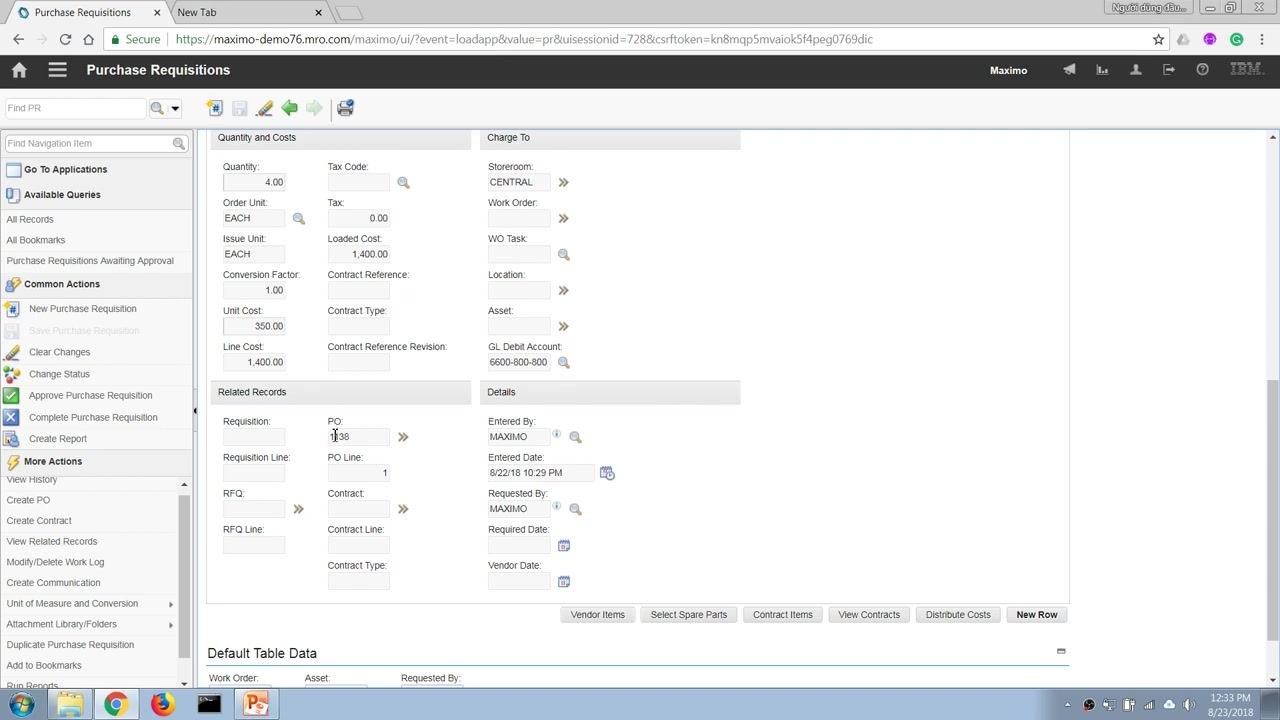
Task: Click main page vertical scrollbar
Action: tap(1272, 510)
